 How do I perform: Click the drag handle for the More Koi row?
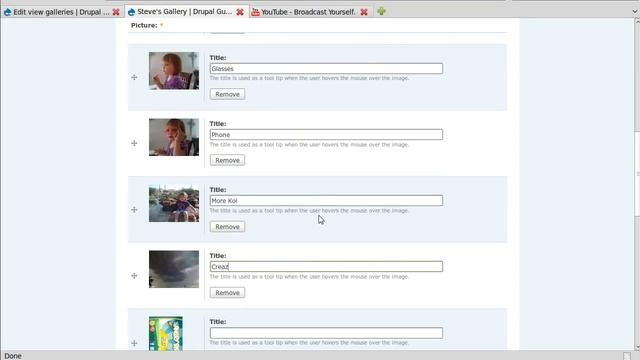[x=134, y=209]
